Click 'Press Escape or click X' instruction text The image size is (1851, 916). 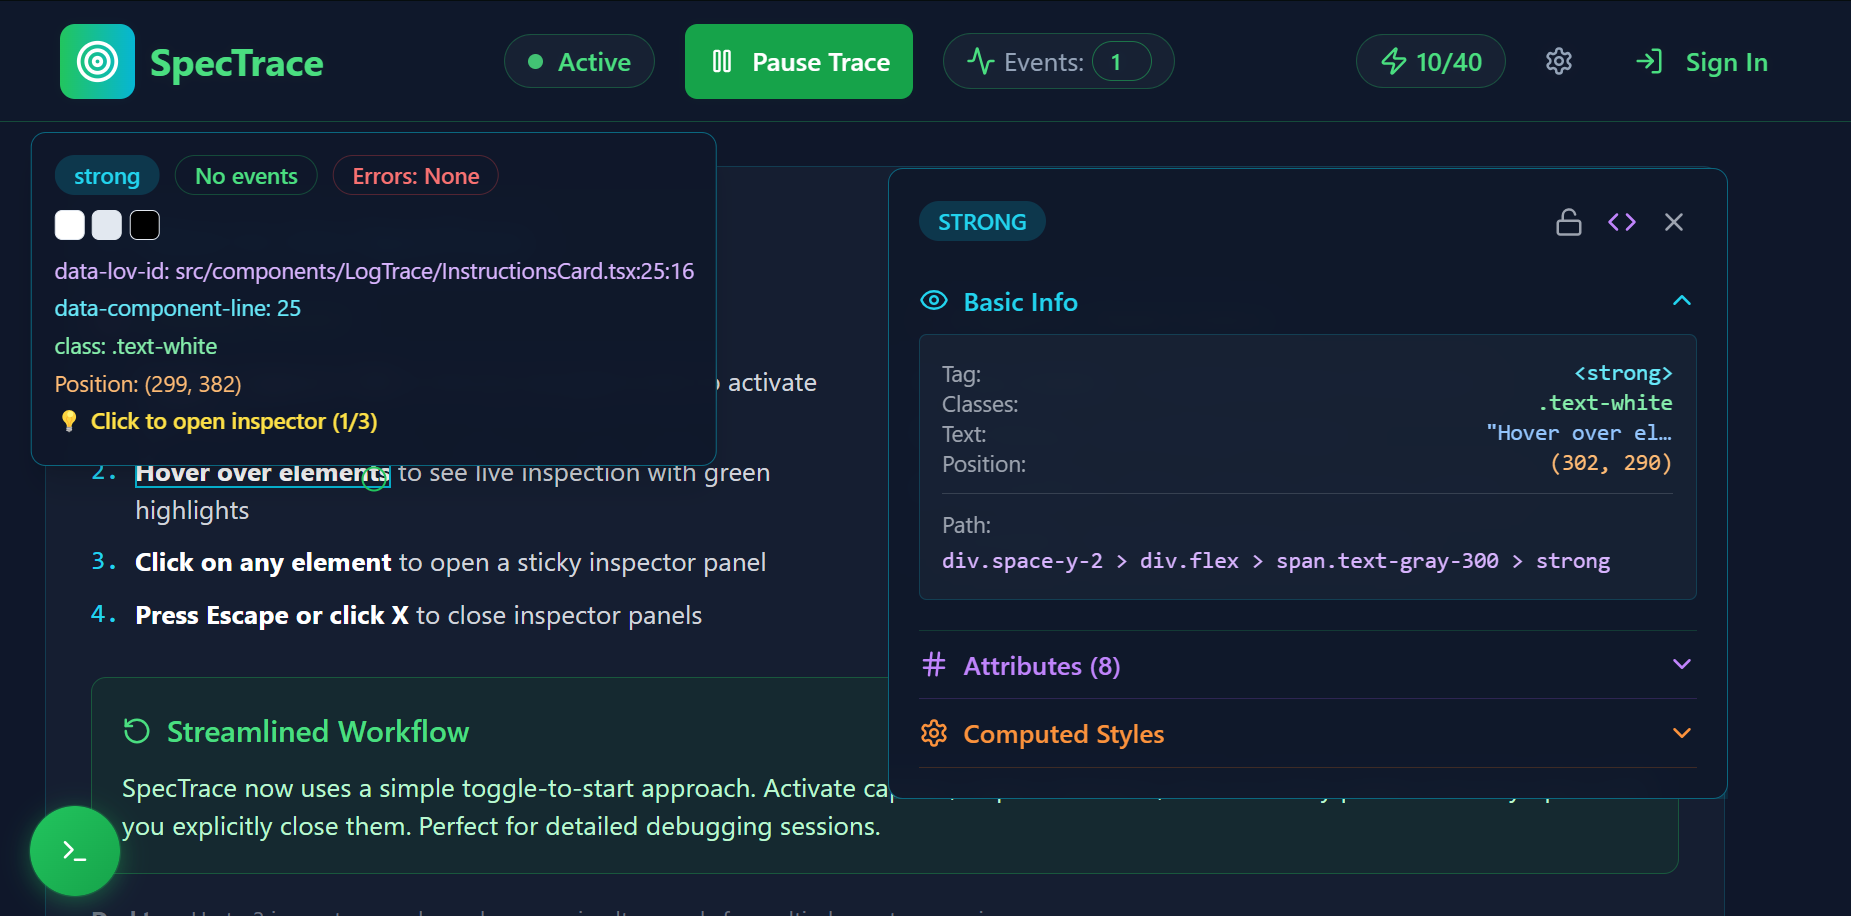click(272, 615)
